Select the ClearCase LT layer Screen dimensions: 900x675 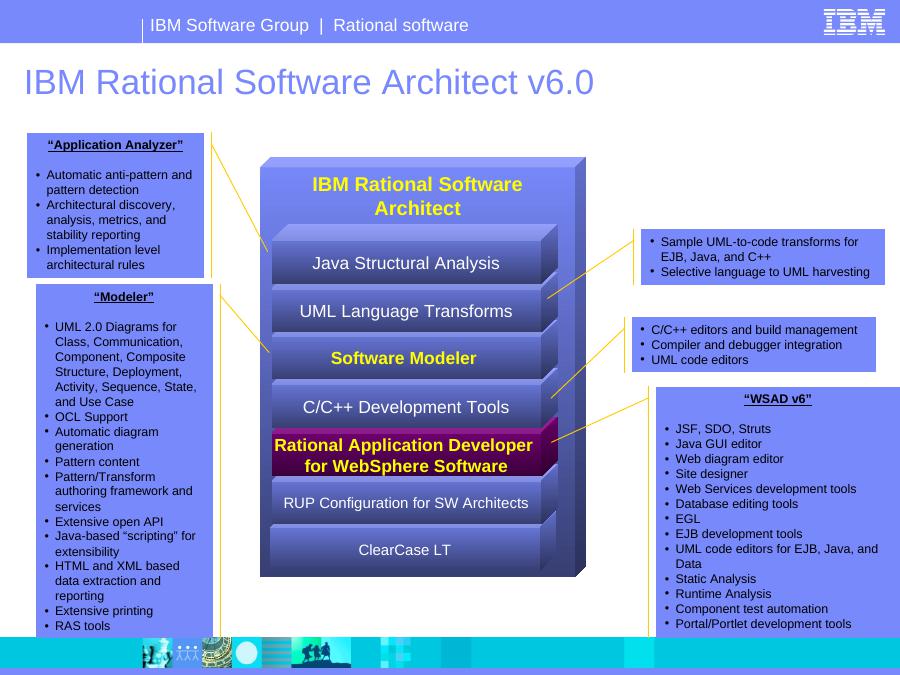pyautogui.click(x=405, y=550)
